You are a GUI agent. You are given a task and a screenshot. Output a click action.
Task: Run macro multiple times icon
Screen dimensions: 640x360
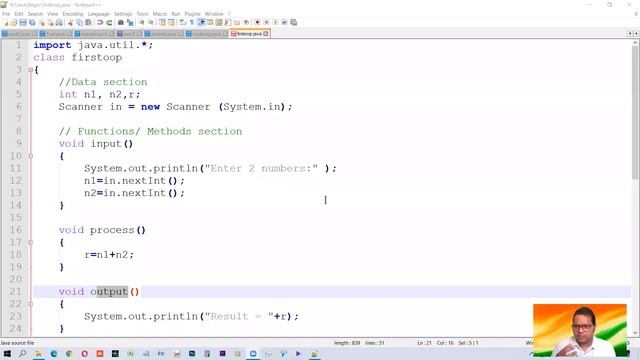[x=284, y=22]
